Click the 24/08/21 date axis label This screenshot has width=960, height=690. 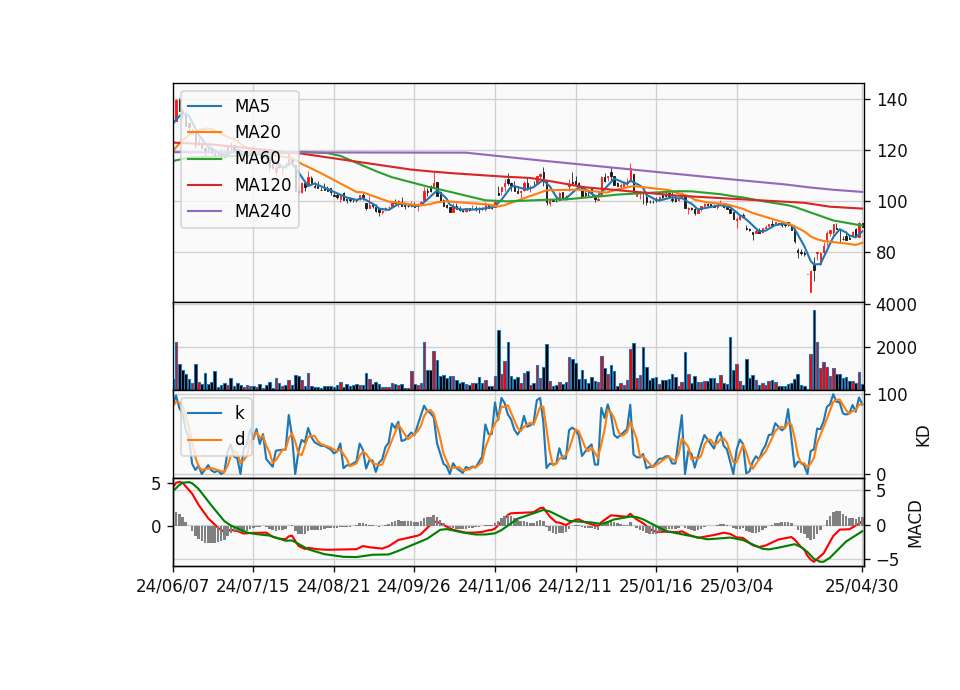(x=334, y=586)
